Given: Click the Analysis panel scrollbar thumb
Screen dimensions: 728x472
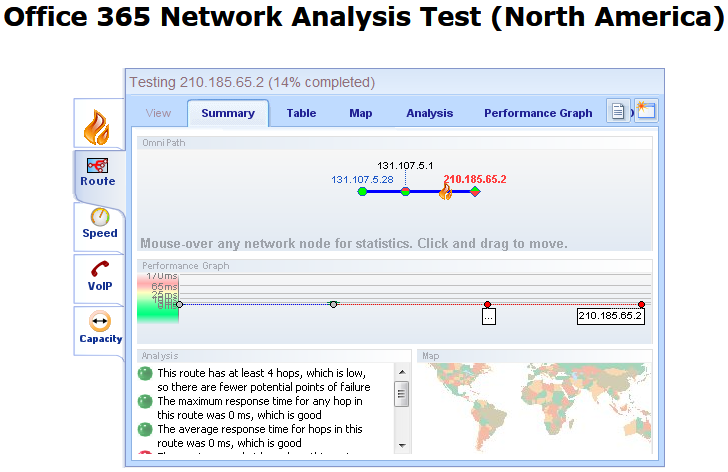Looking at the screenshot, I should coord(402,394).
